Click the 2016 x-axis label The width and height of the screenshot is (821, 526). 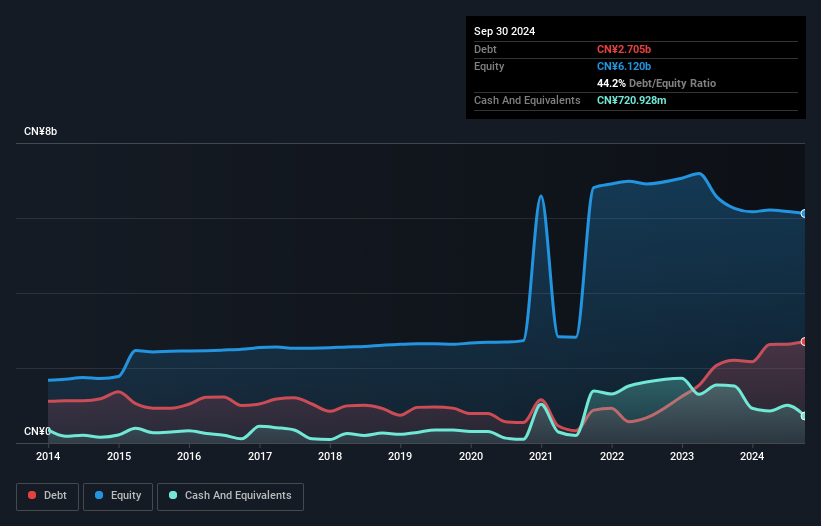[189, 456]
